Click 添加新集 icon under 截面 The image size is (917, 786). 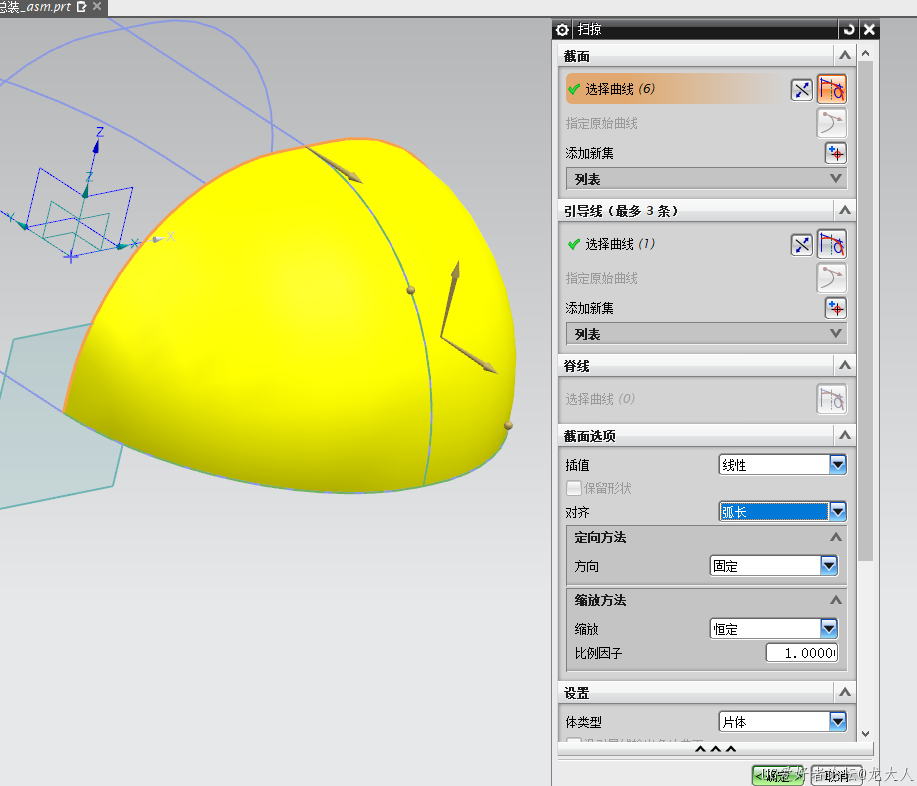tap(835, 153)
